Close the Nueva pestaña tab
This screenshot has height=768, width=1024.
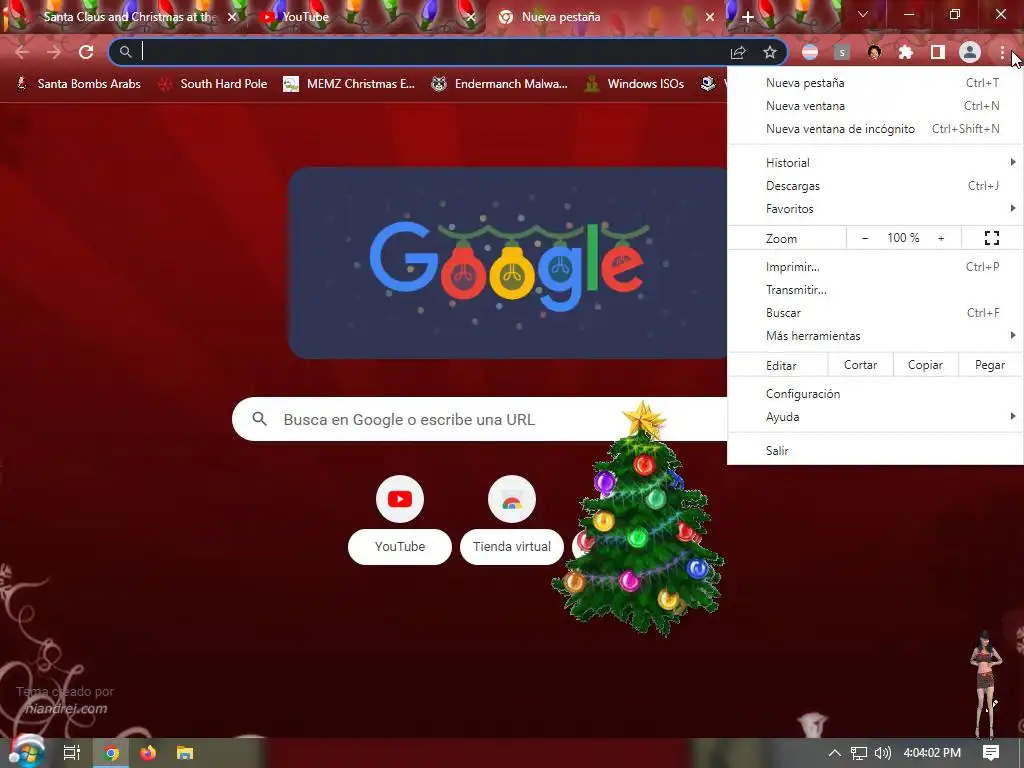point(710,17)
